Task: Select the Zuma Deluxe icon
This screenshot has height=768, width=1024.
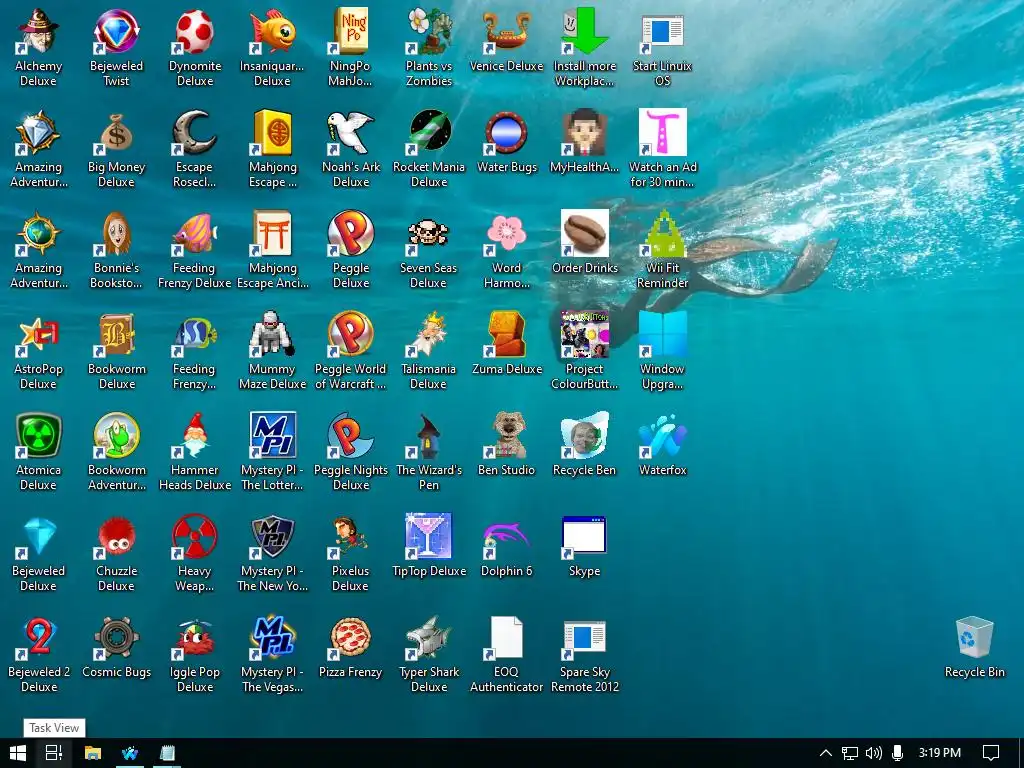Action: click(507, 334)
